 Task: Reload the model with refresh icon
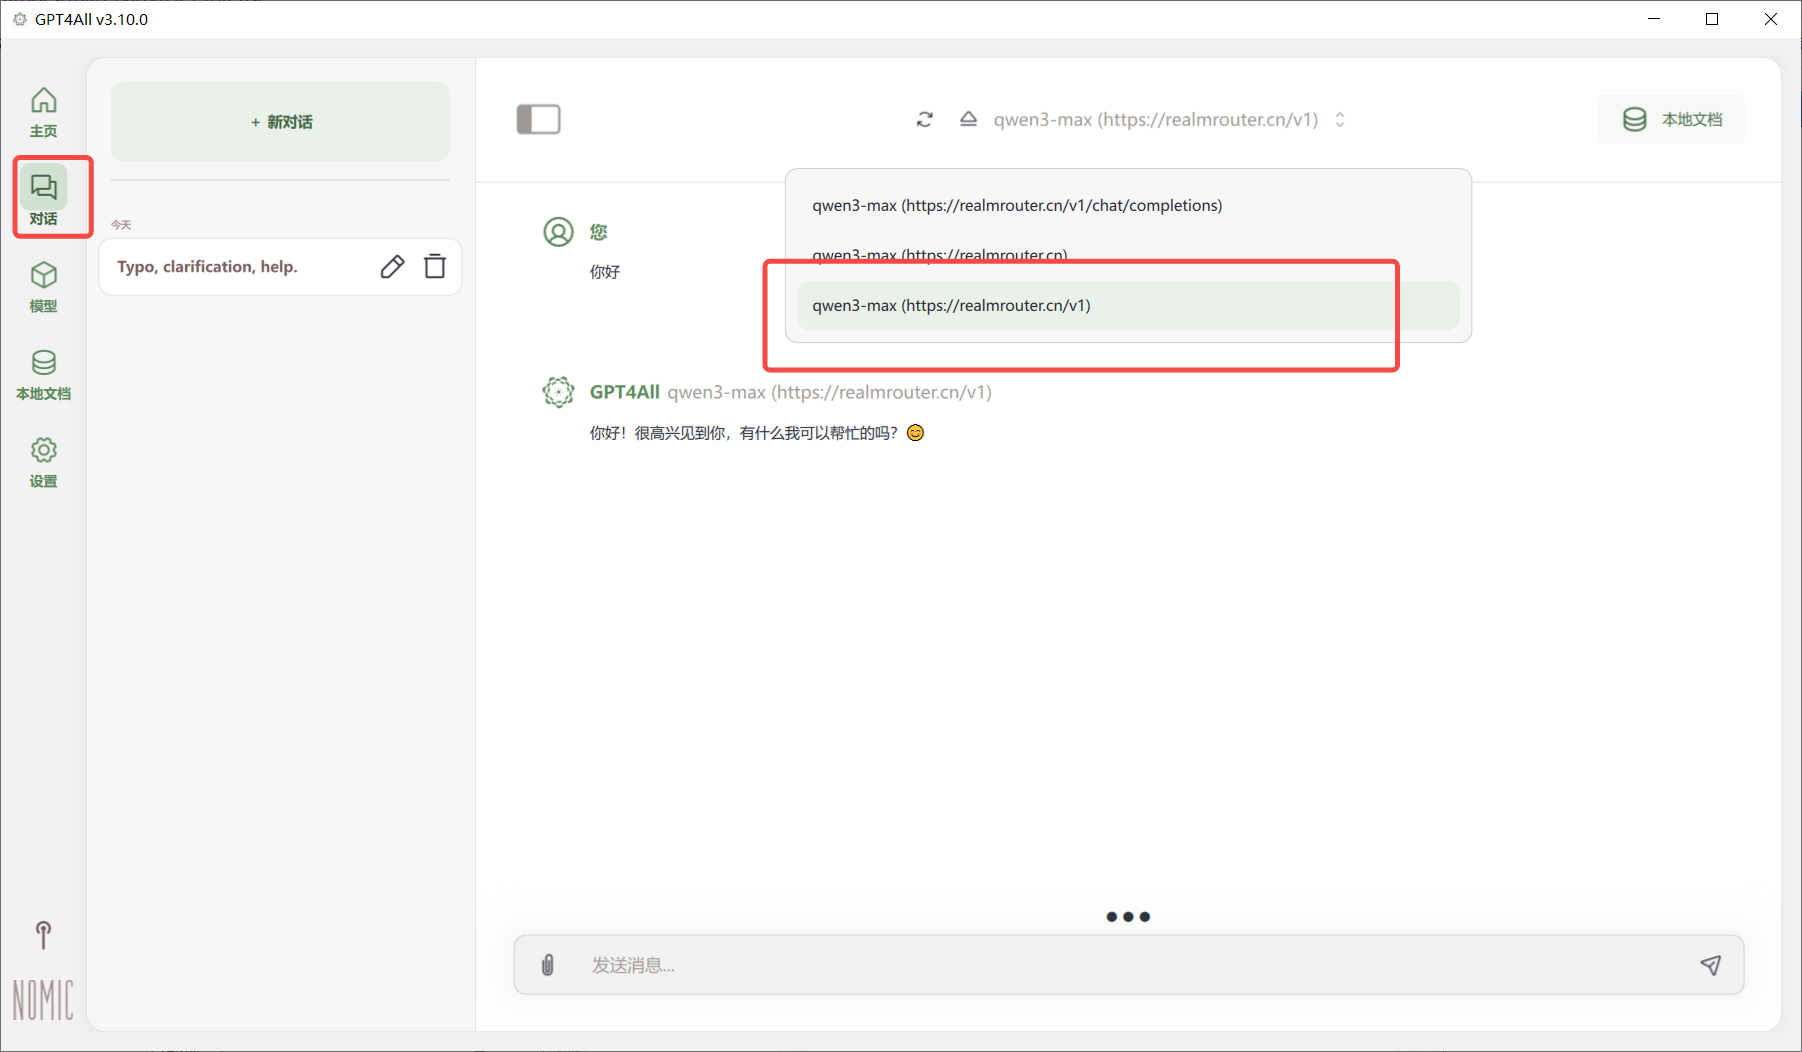click(925, 120)
